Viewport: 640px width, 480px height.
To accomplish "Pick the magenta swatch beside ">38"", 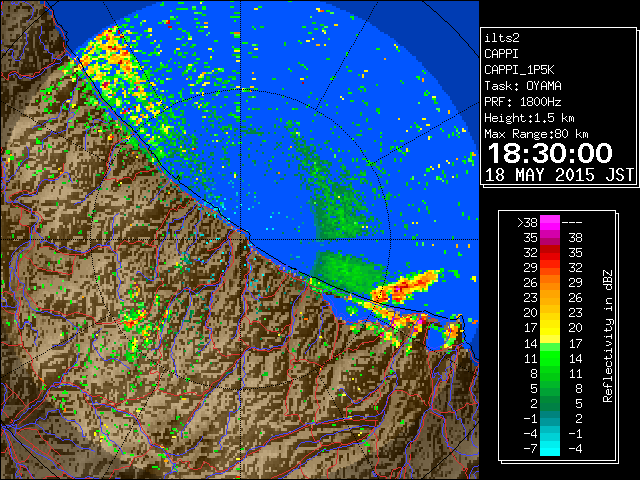I will pos(550,223).
